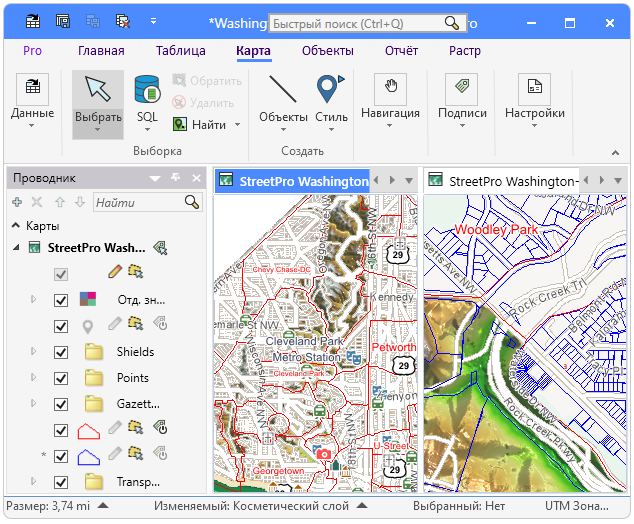
Task: Switch to the Отчёт tab
Action: (x=401, y=51)
